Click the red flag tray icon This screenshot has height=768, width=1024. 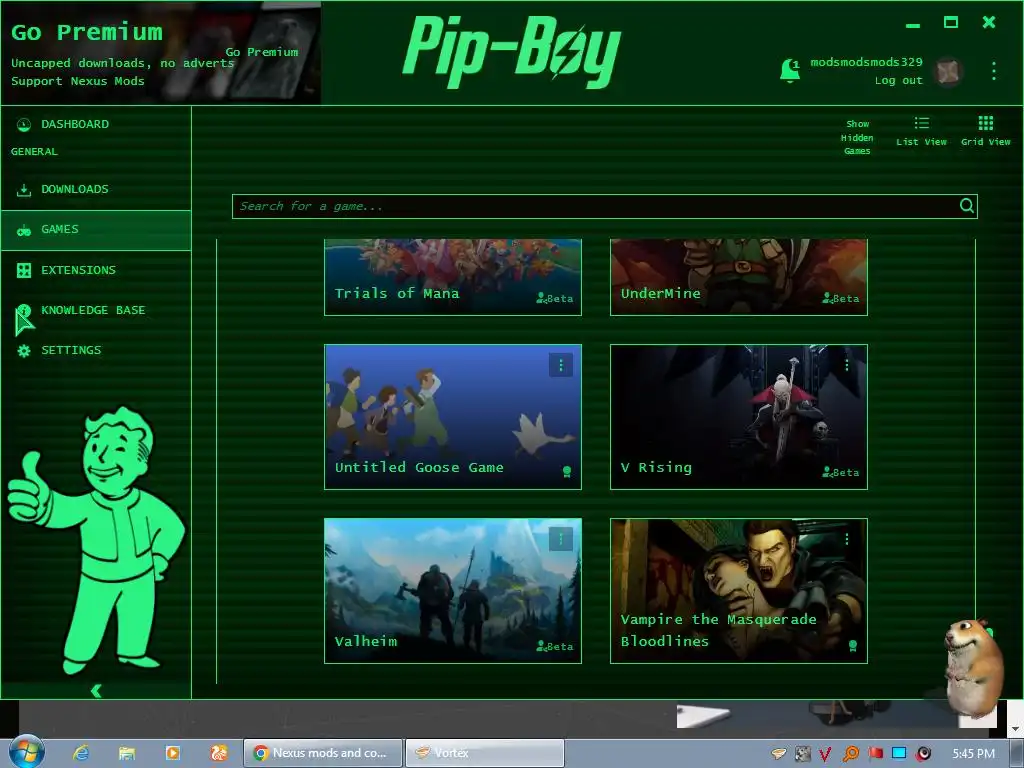875,754
